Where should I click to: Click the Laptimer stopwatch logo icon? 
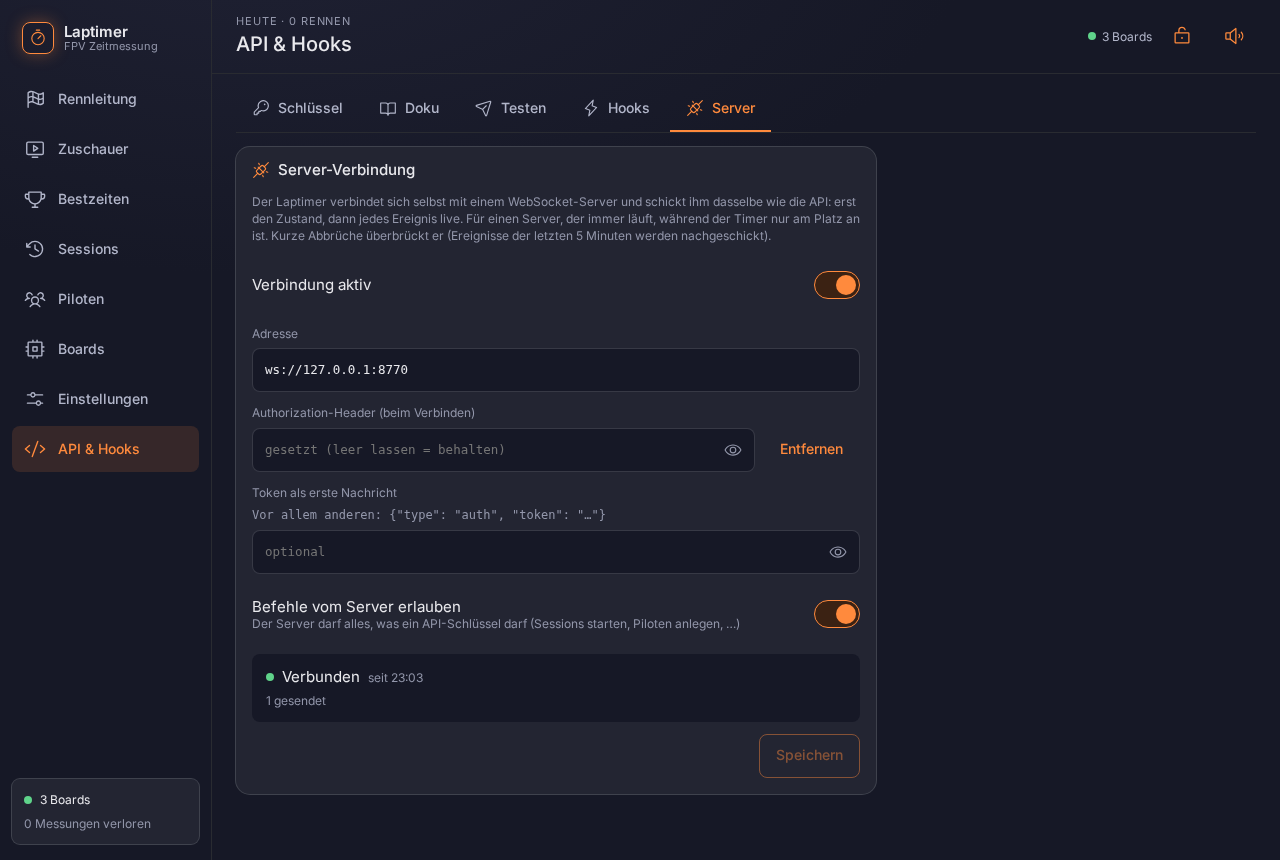pyautogui.click(x=38, y=38)
